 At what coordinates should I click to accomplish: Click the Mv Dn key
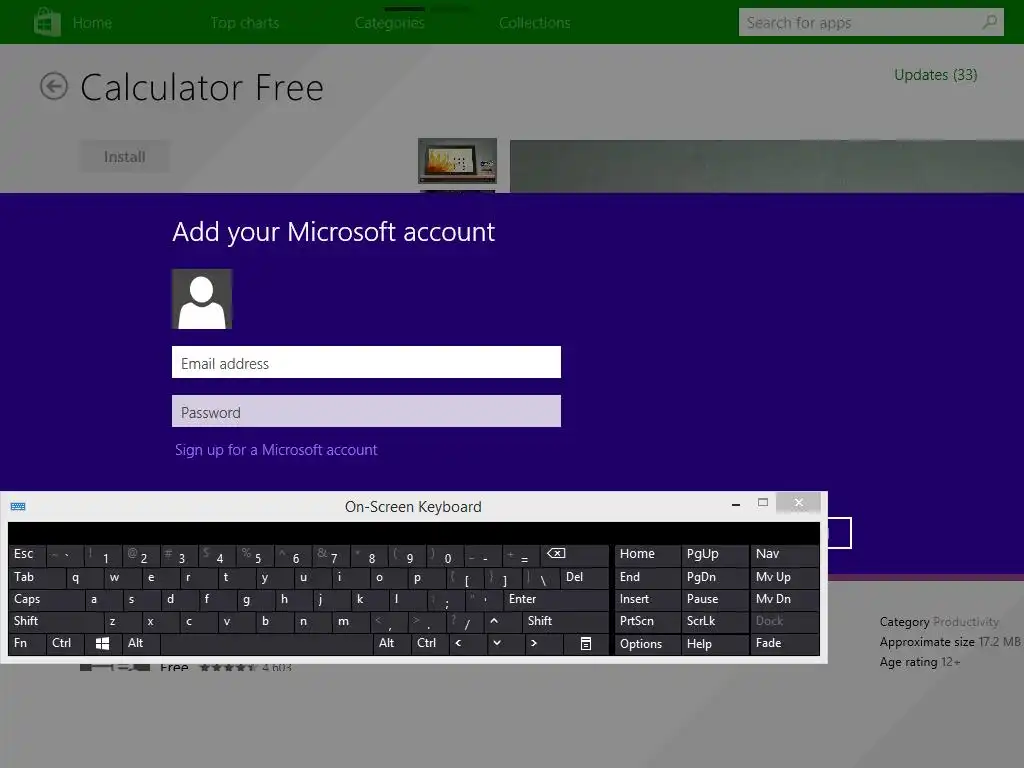click(784, 600)
